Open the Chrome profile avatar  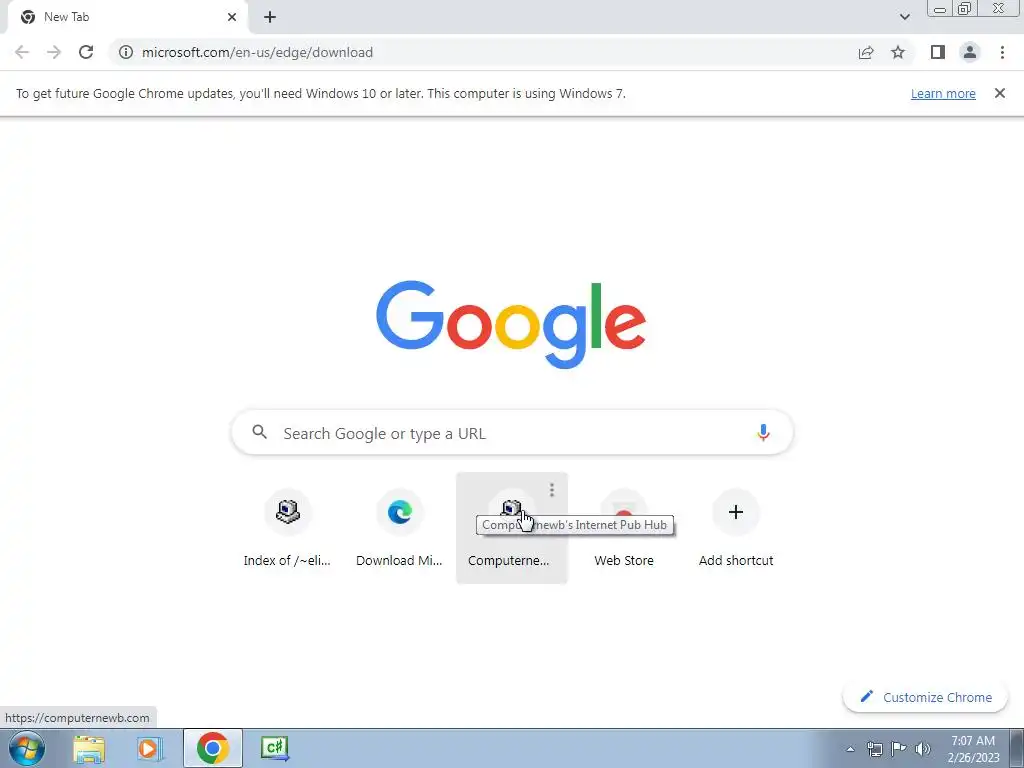click(970, 52)
